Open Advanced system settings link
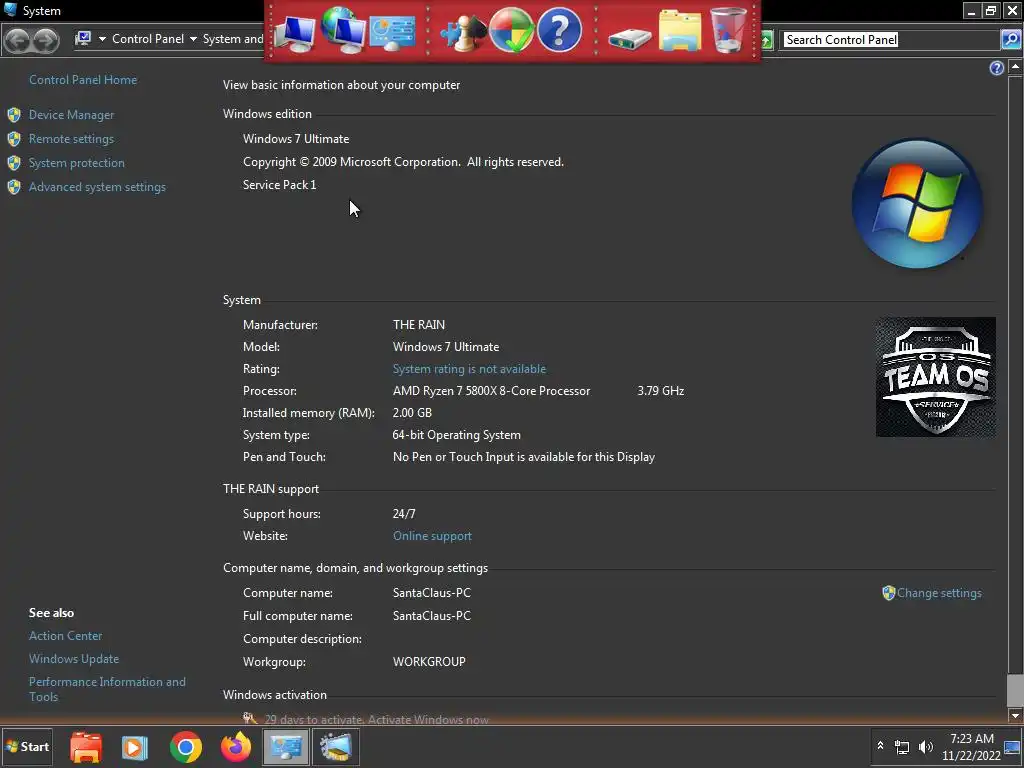This screenshot has height=768, width=1024. click(97, 187)
